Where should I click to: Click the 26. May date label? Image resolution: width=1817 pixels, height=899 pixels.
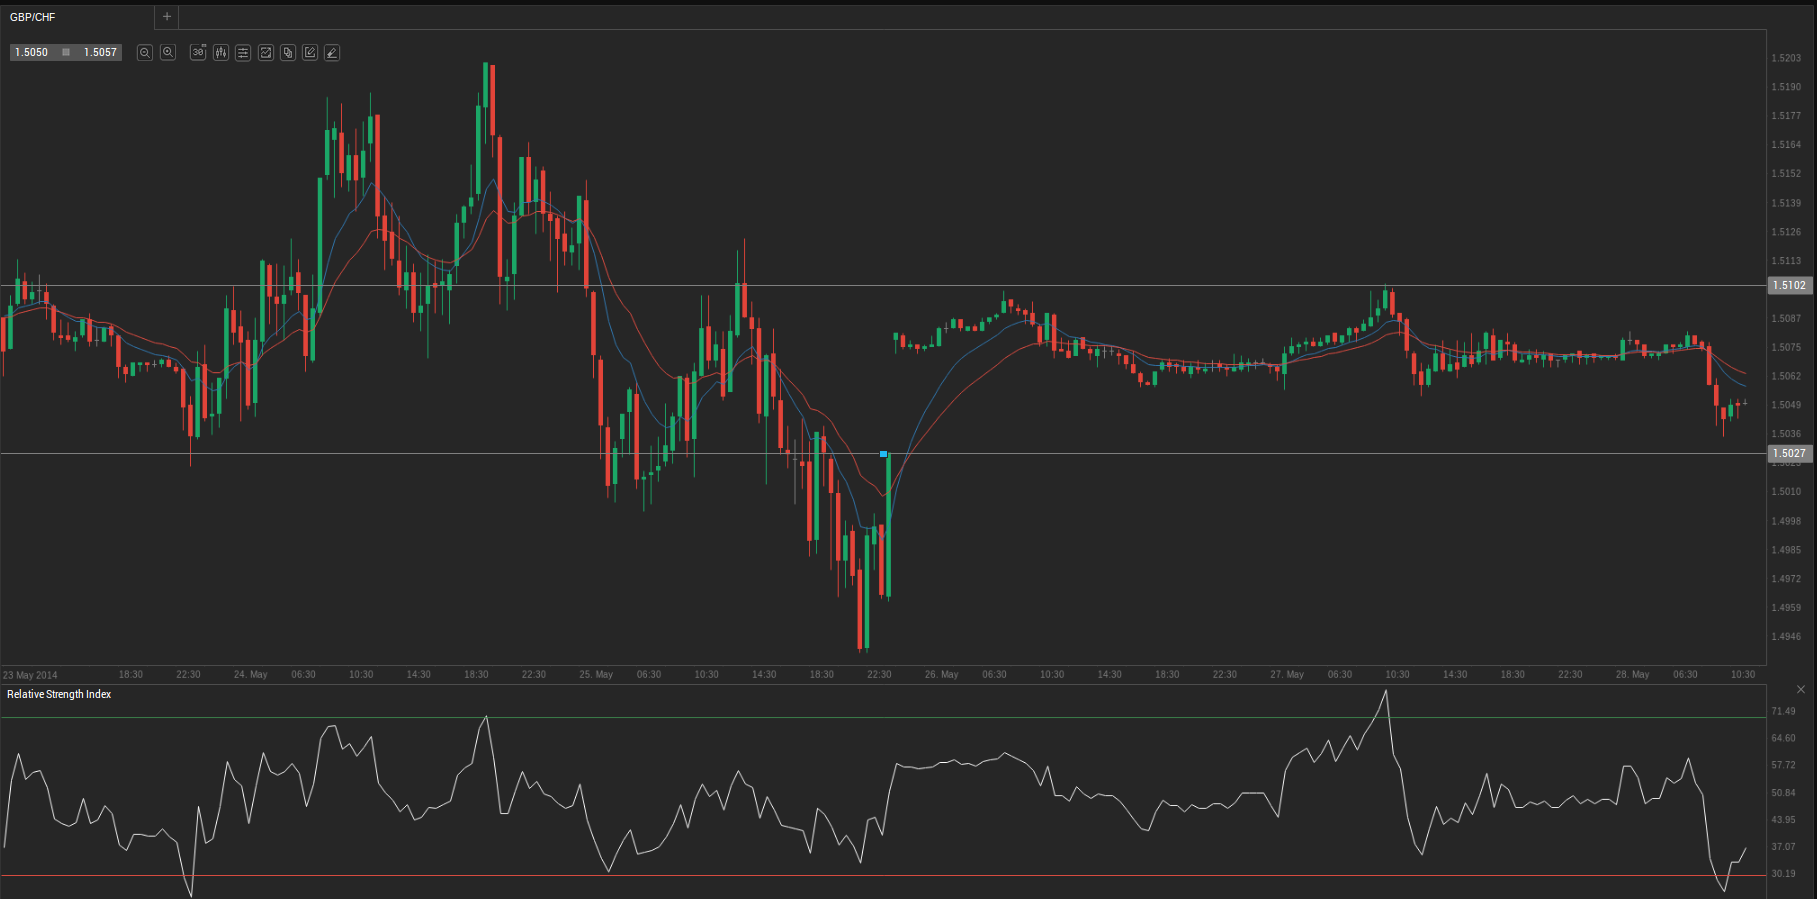(941, 675)
